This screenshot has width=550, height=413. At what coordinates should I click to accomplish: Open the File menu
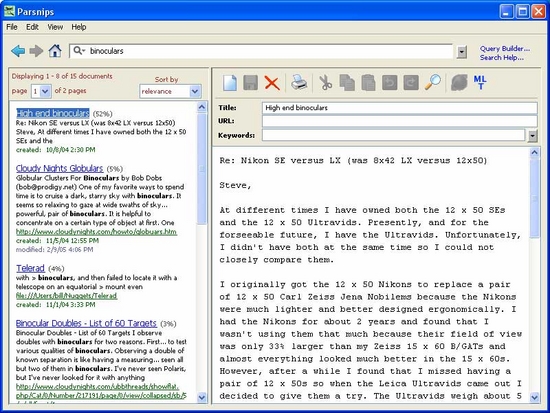pos(12,27)
